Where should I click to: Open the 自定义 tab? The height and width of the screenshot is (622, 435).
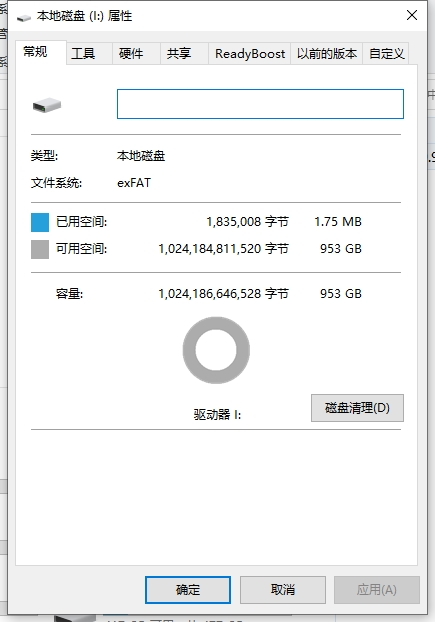386,54
